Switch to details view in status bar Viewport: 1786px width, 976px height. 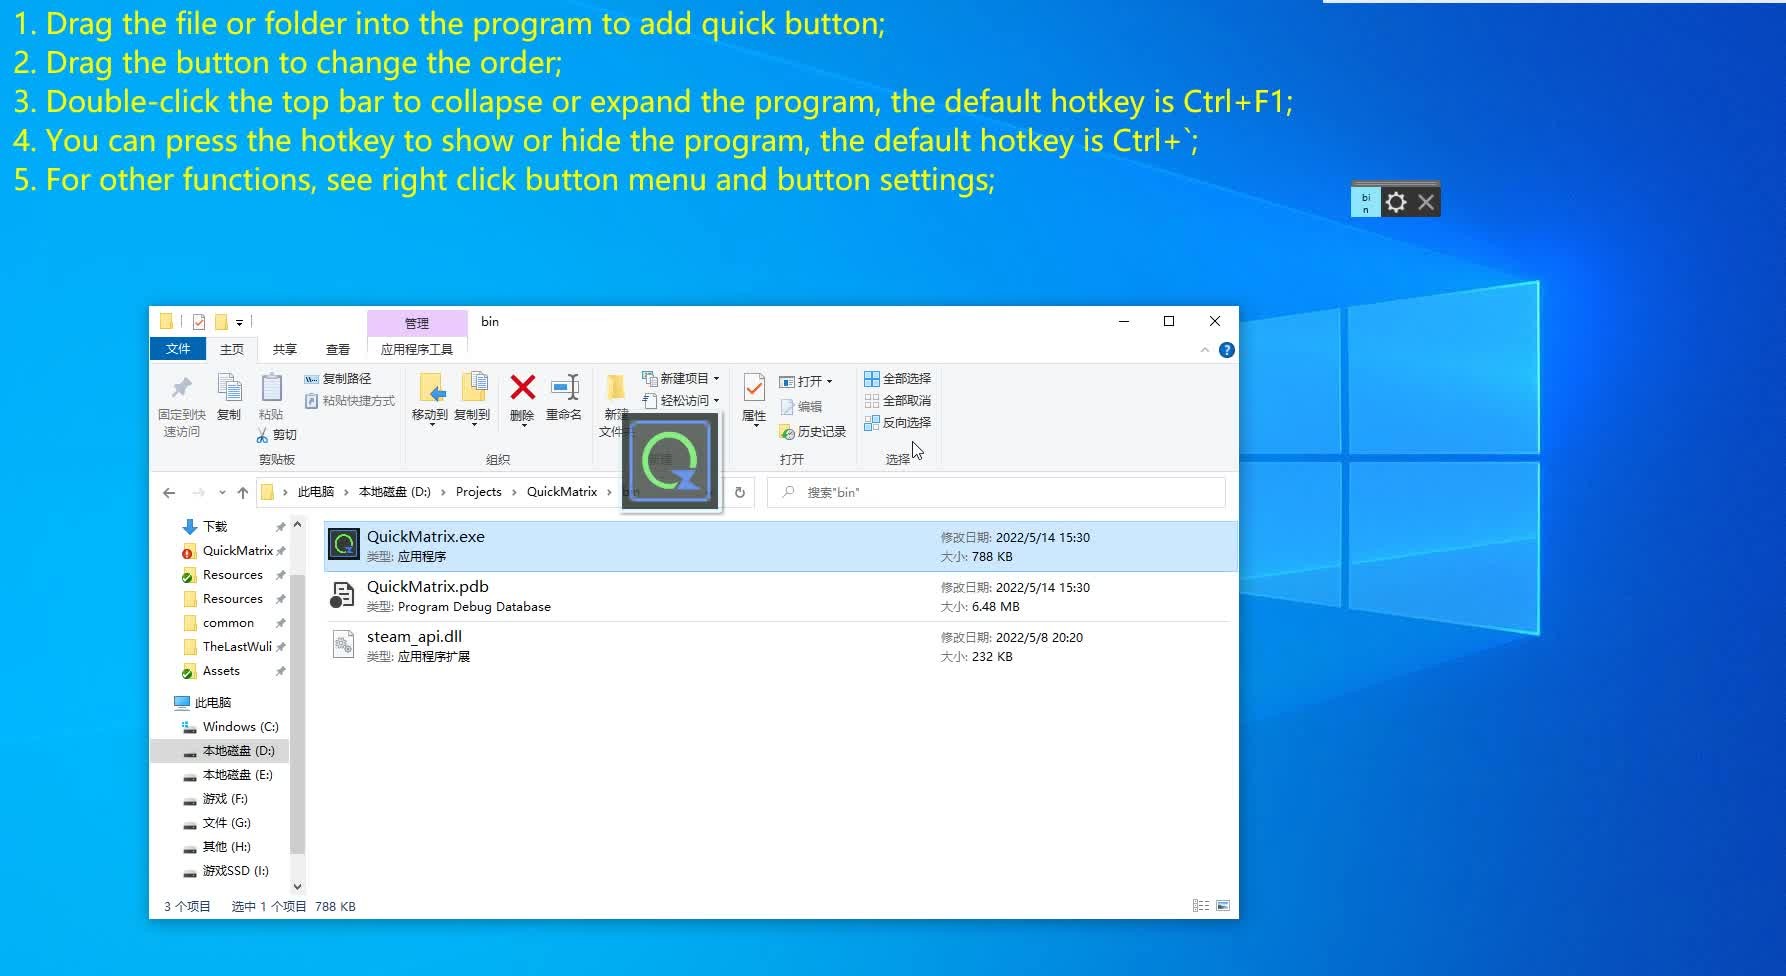point(1200,906)
